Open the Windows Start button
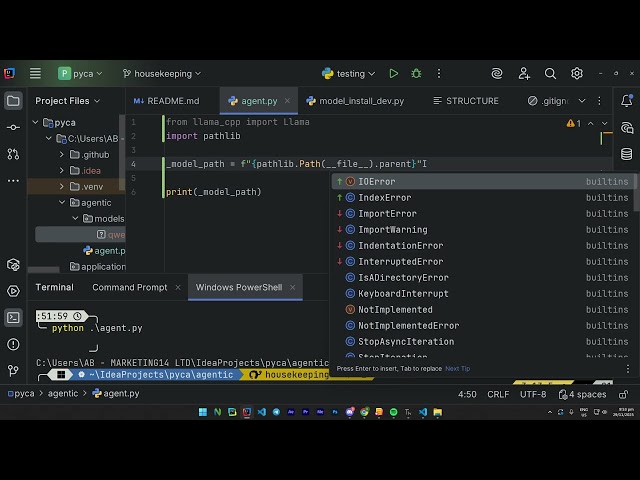This screenshot has height=480, width=640. tap(203, 412)
